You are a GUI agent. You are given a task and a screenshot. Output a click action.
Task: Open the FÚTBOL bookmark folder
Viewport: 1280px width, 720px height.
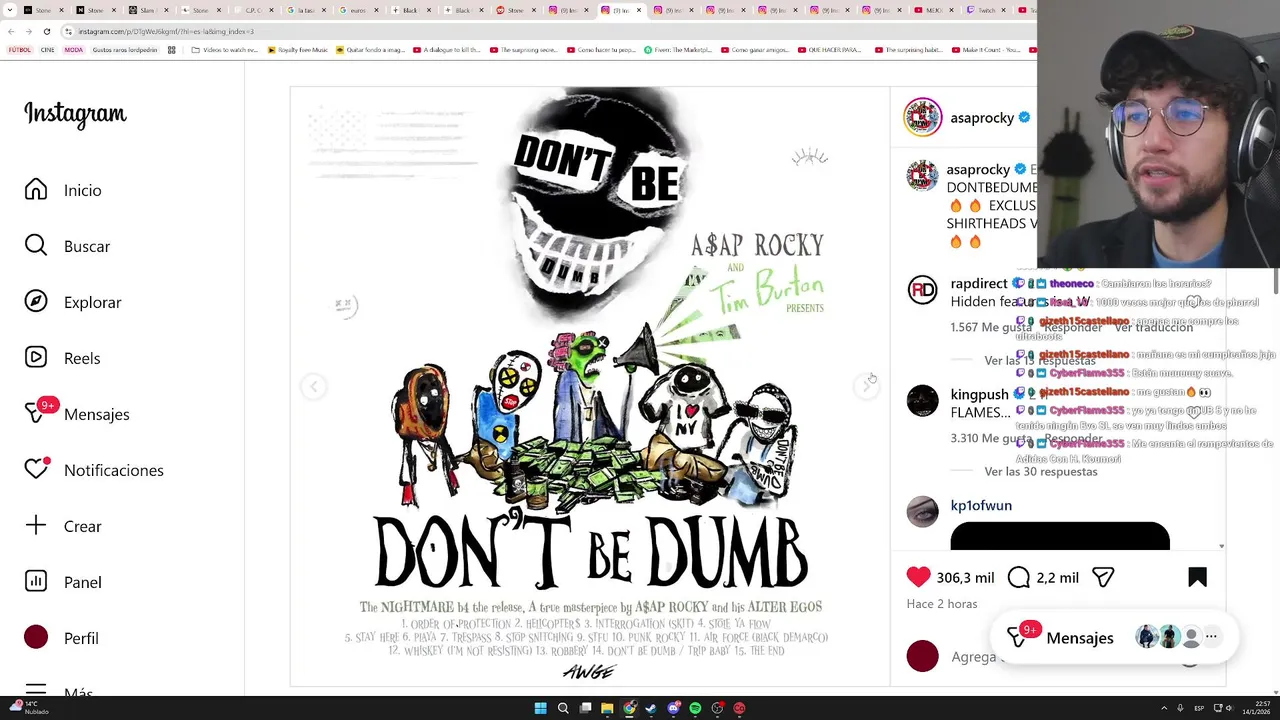(19, 50)
